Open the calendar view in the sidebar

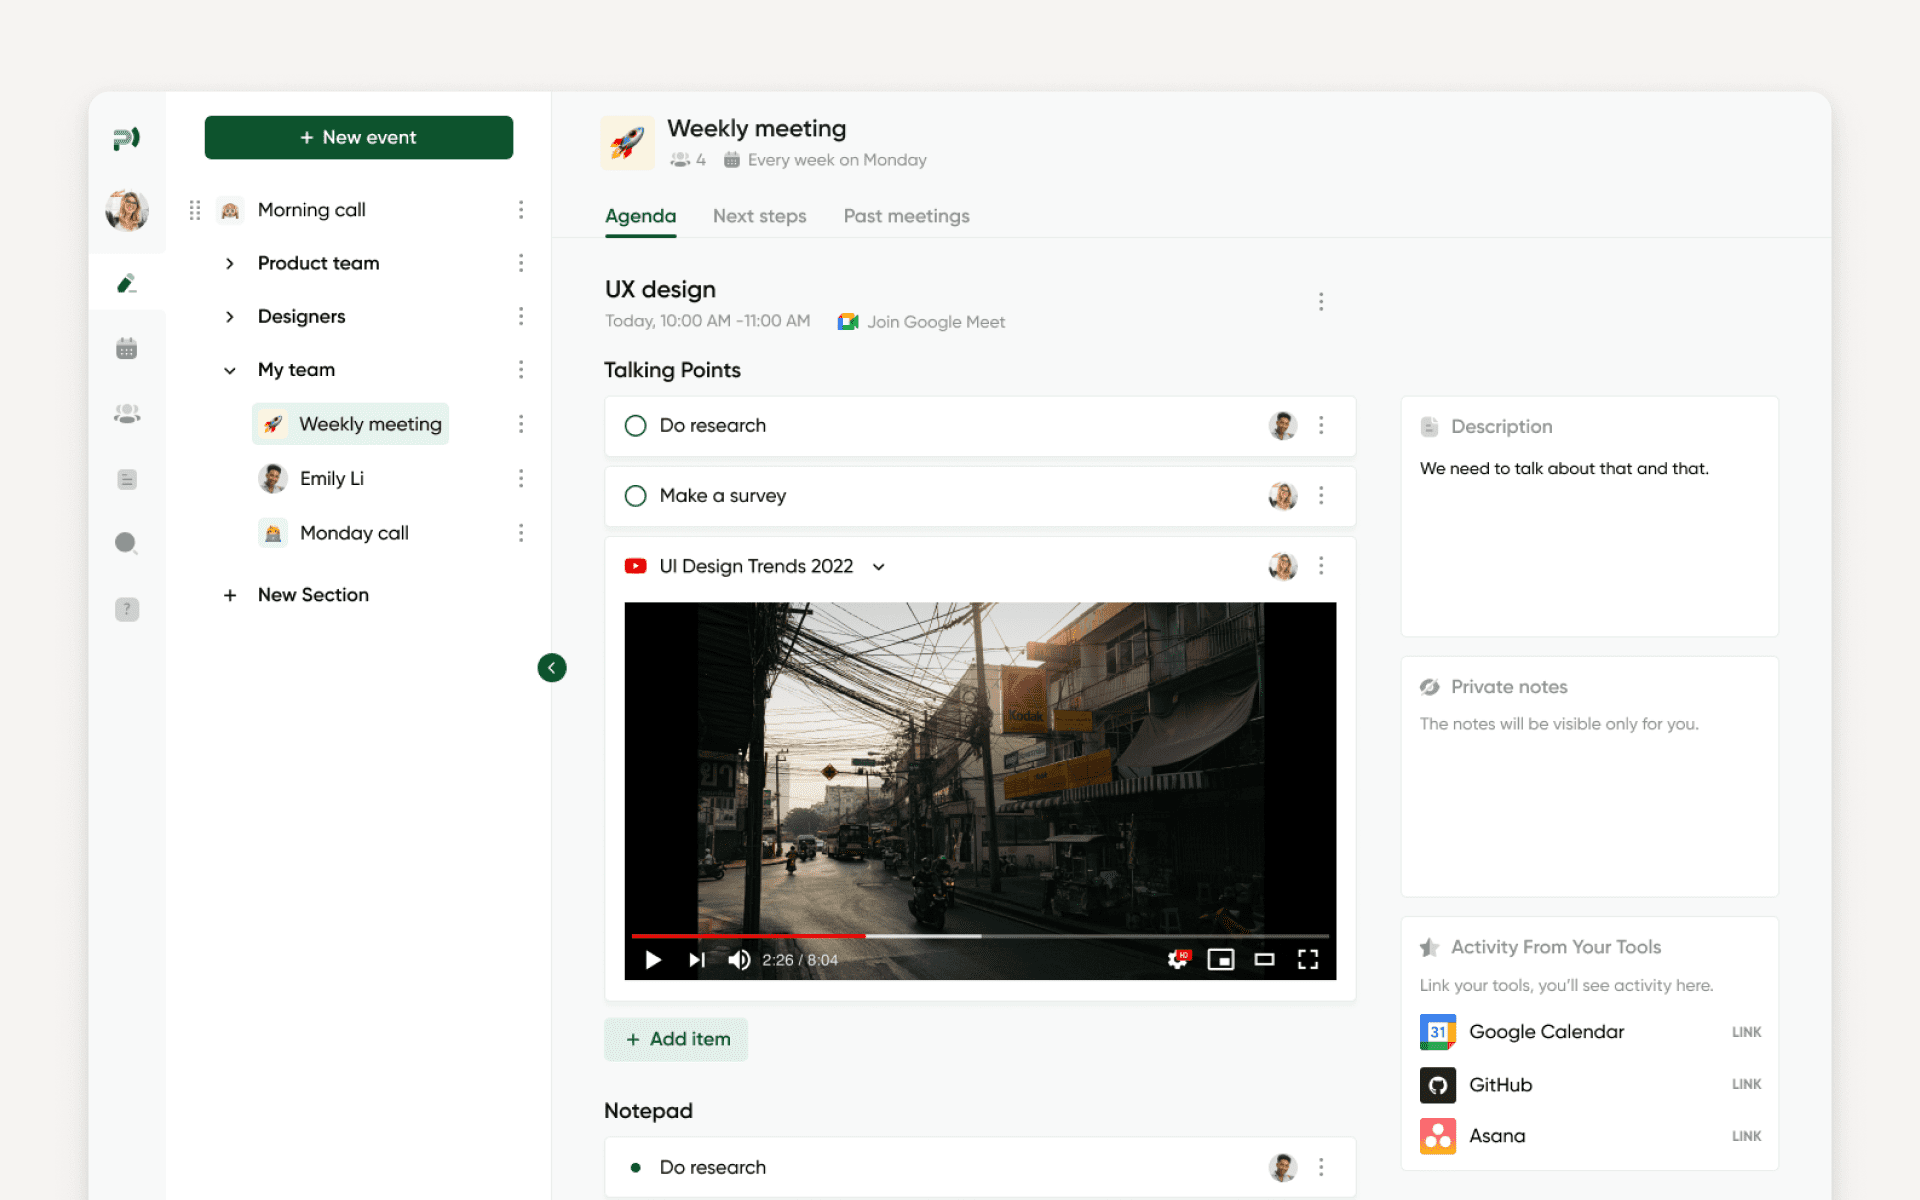(x=126, y=347)
